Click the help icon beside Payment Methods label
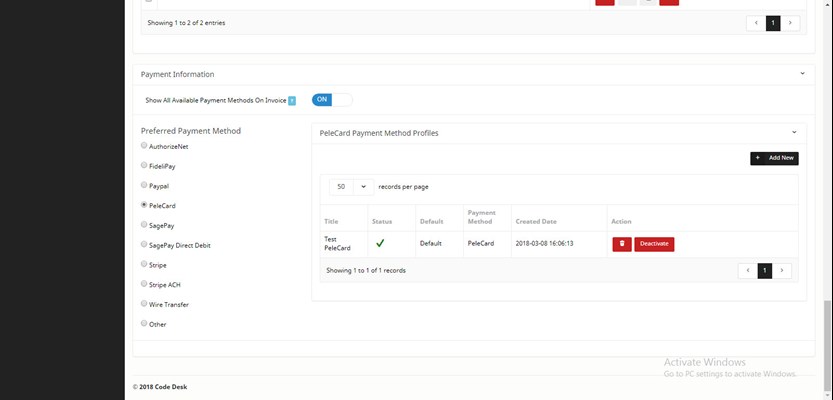This screenshot has height=400, width=833. tap(292, 100)
